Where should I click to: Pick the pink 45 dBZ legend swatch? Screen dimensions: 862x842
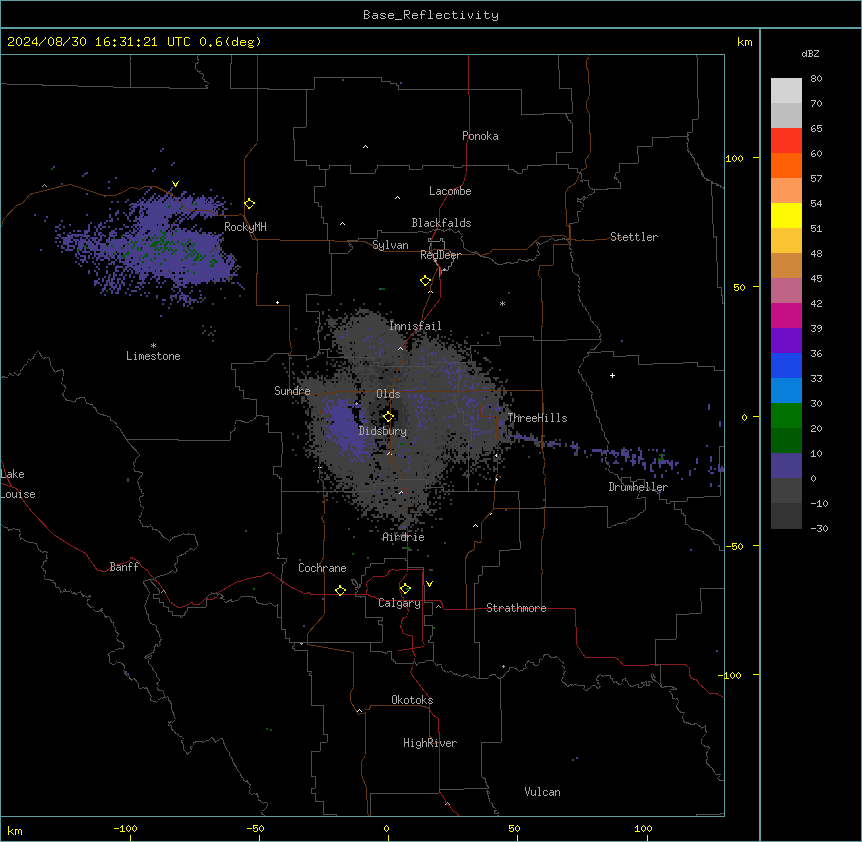pyautogui.click(x=786, y=291)
